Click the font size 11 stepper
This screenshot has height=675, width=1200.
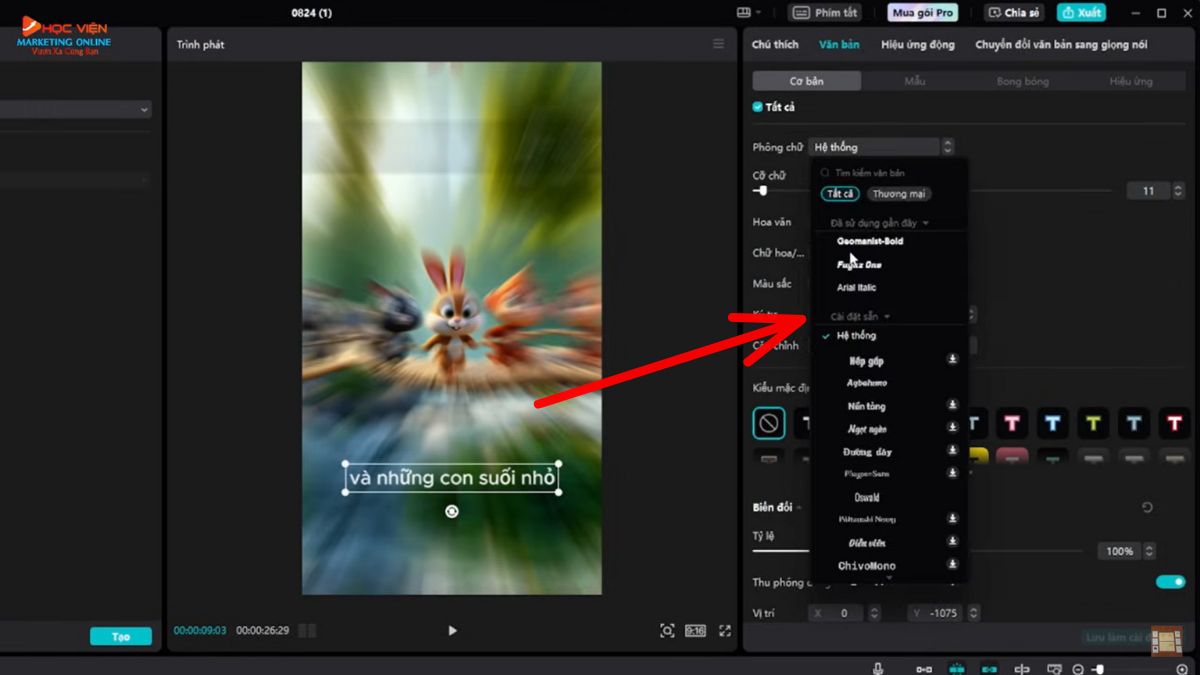1178,191
